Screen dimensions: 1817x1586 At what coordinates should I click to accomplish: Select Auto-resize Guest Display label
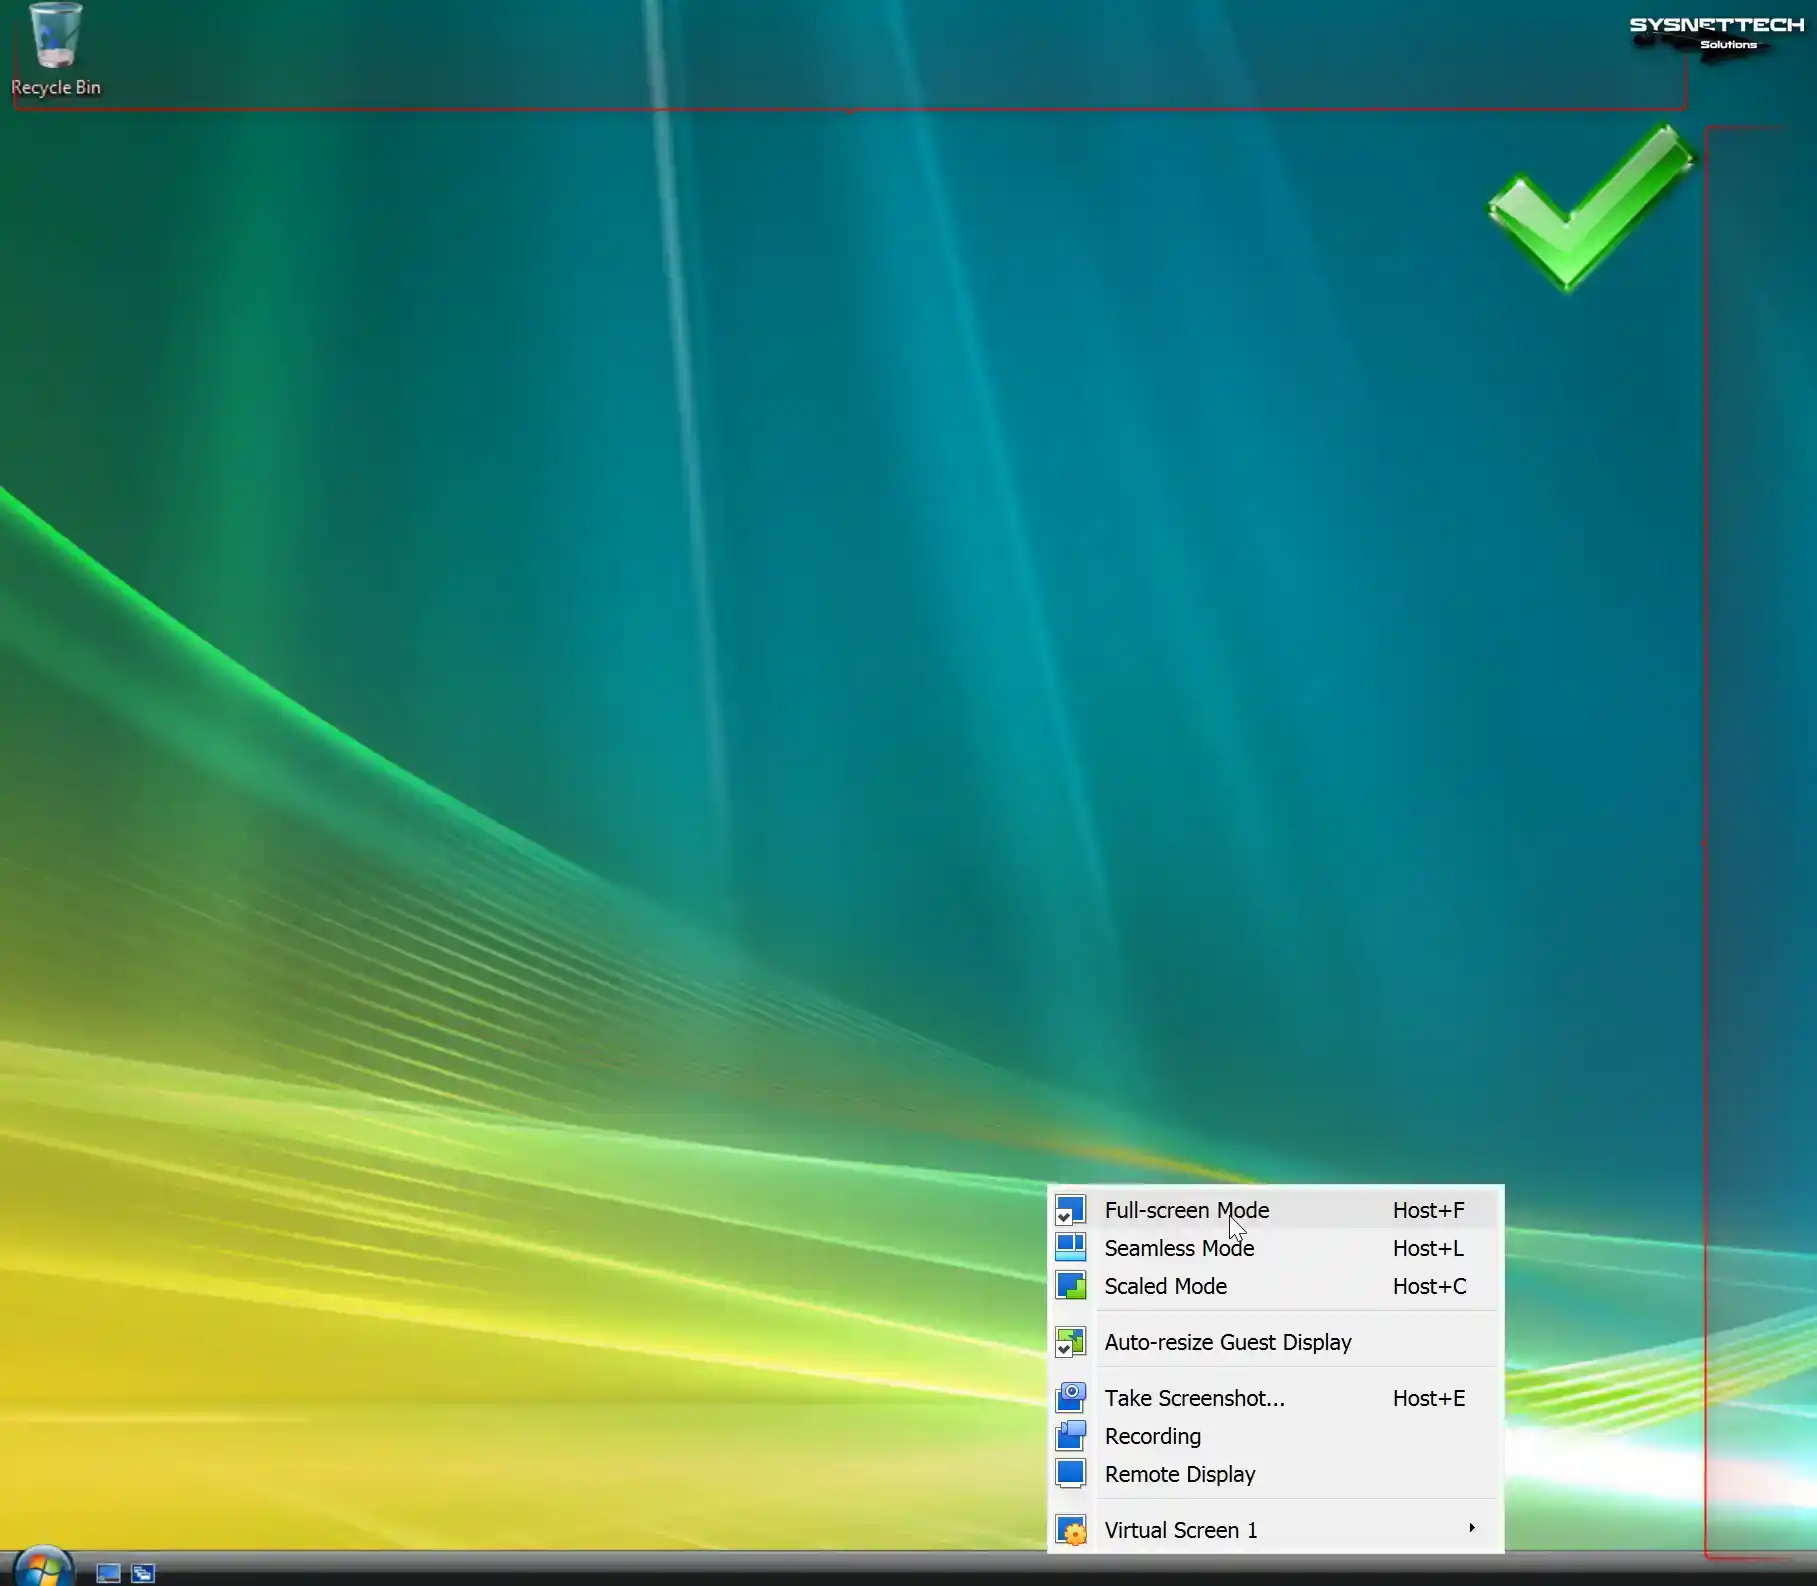[x=1228, y=1342]
